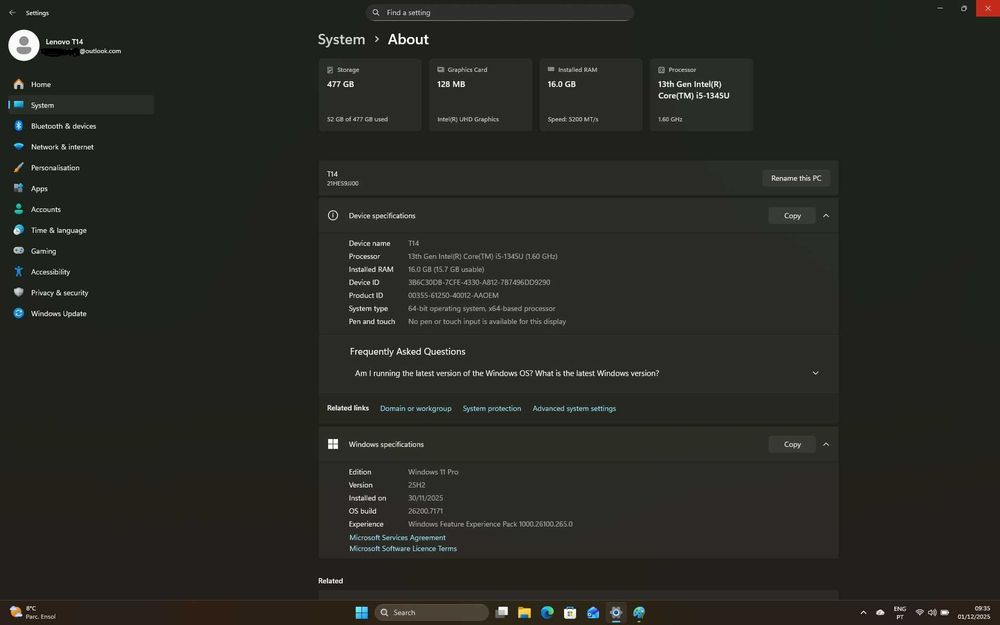This screenshot has width=1000, height=625.
Task: Open the ENG PT language switcher
Action: point(899,612)
